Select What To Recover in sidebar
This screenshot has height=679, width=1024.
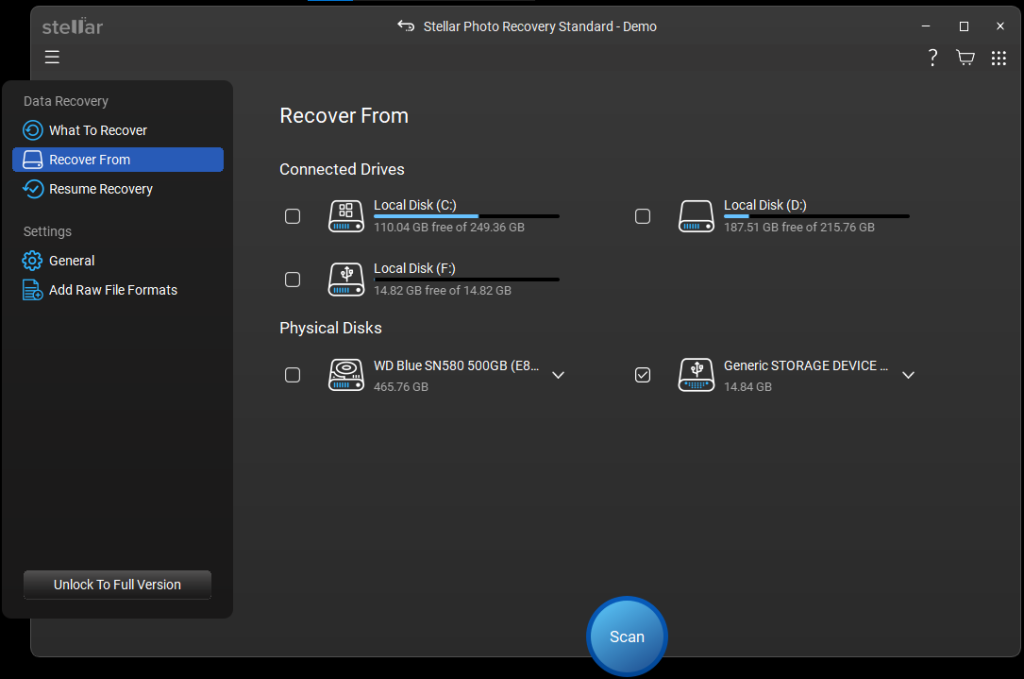pos(118,131)
